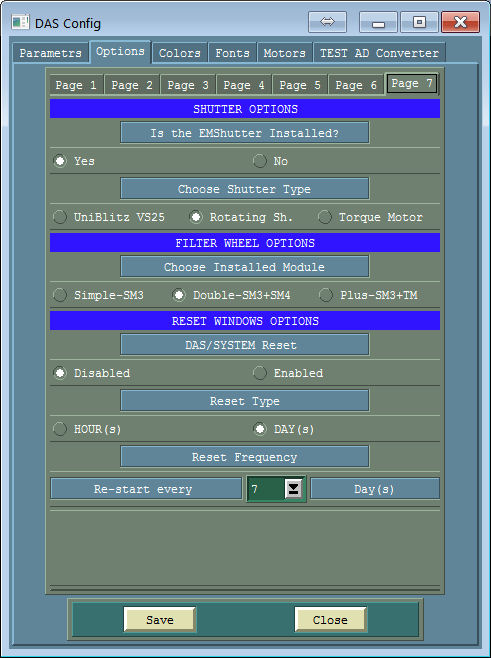The width and height of the screenshot is (491, 658).
Task: Open TEST AD Converter tab
Action: [379, 53]
